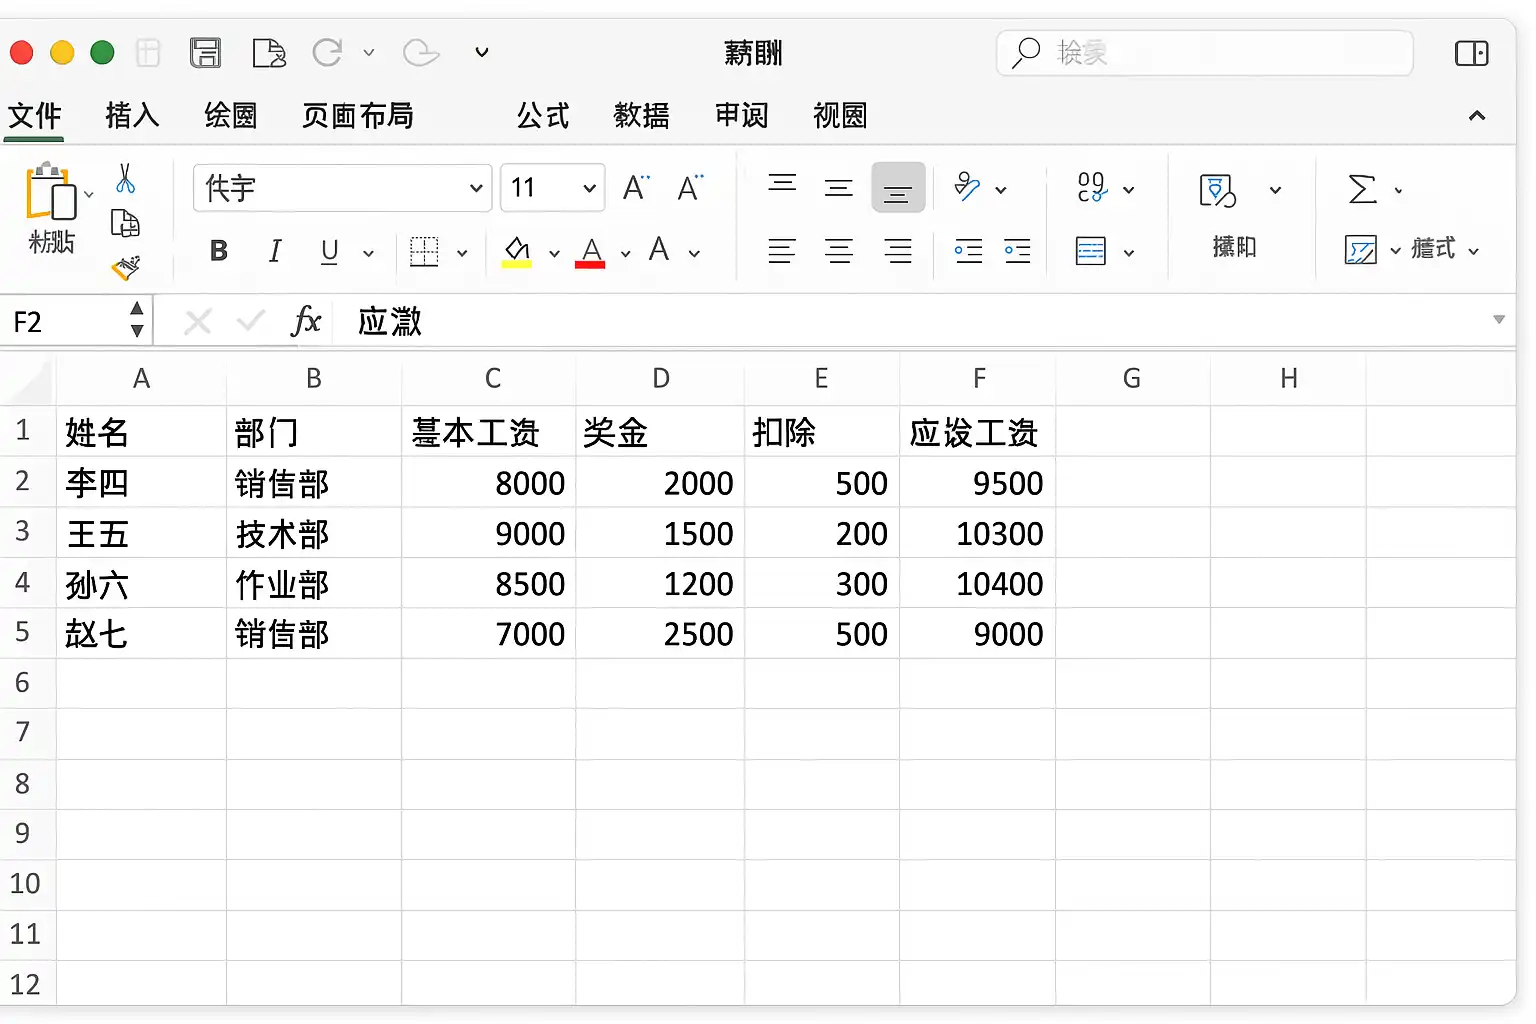1536x1024 pixels.
Task: Open the insert function fx button
Action: tap(306, 321)
